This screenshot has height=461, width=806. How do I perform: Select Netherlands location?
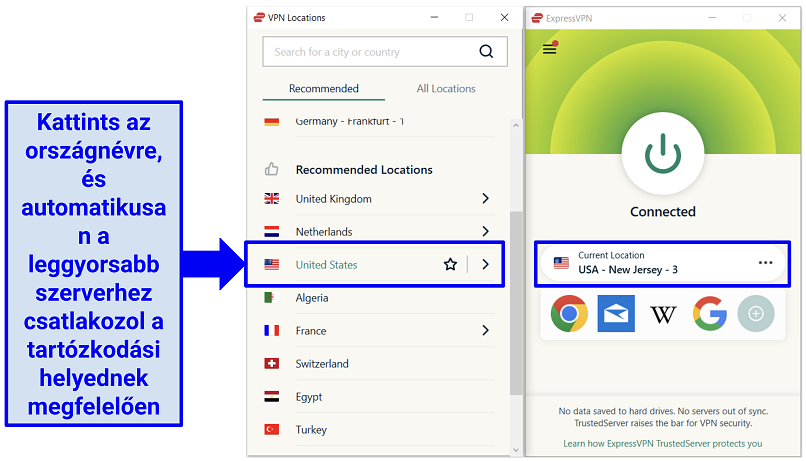click(x=324, y=232)
